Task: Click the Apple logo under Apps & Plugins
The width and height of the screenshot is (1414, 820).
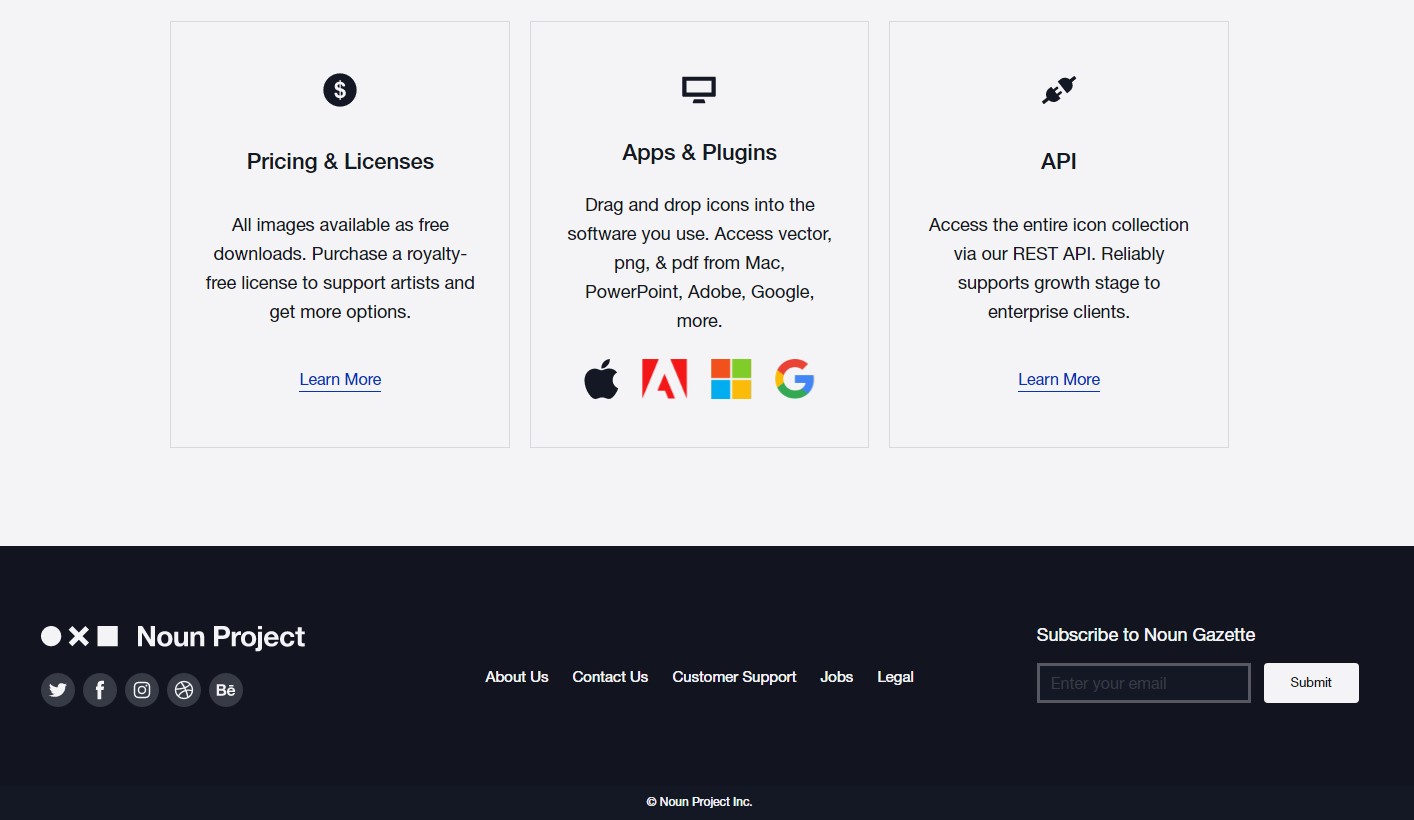Action: 601,380
